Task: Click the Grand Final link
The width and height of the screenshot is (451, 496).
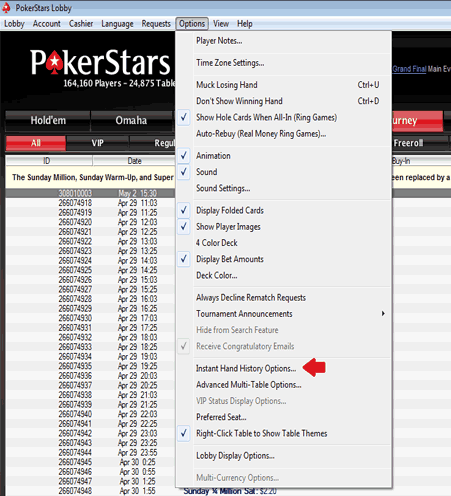Action: pyautogui.click(x=409, y=69)
